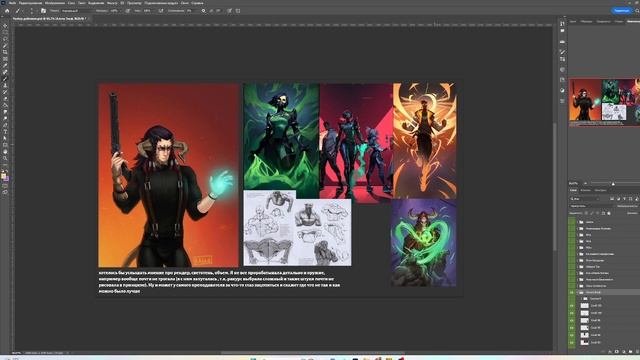Screen dimensions: 640x360
Task: Switch to the Контуры tab
Action: click(x=600, y=190)
